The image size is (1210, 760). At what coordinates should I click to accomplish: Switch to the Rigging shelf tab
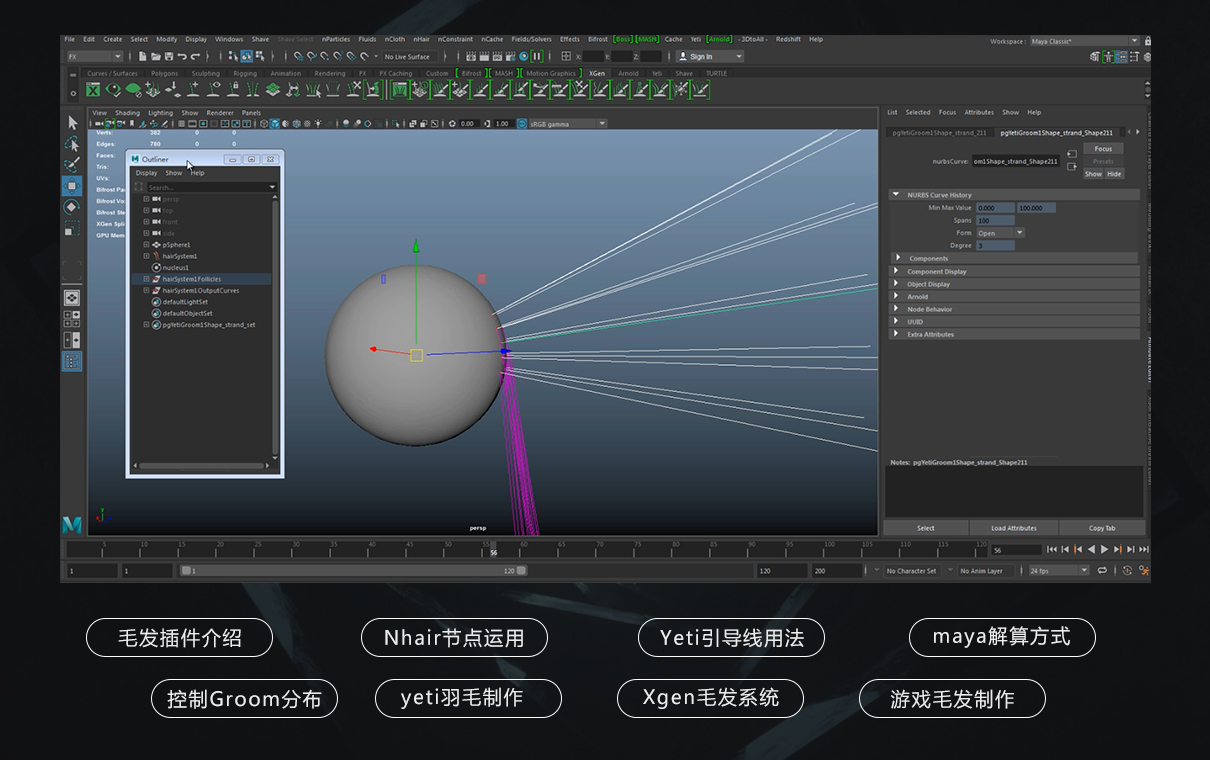[x=245, y=73]
